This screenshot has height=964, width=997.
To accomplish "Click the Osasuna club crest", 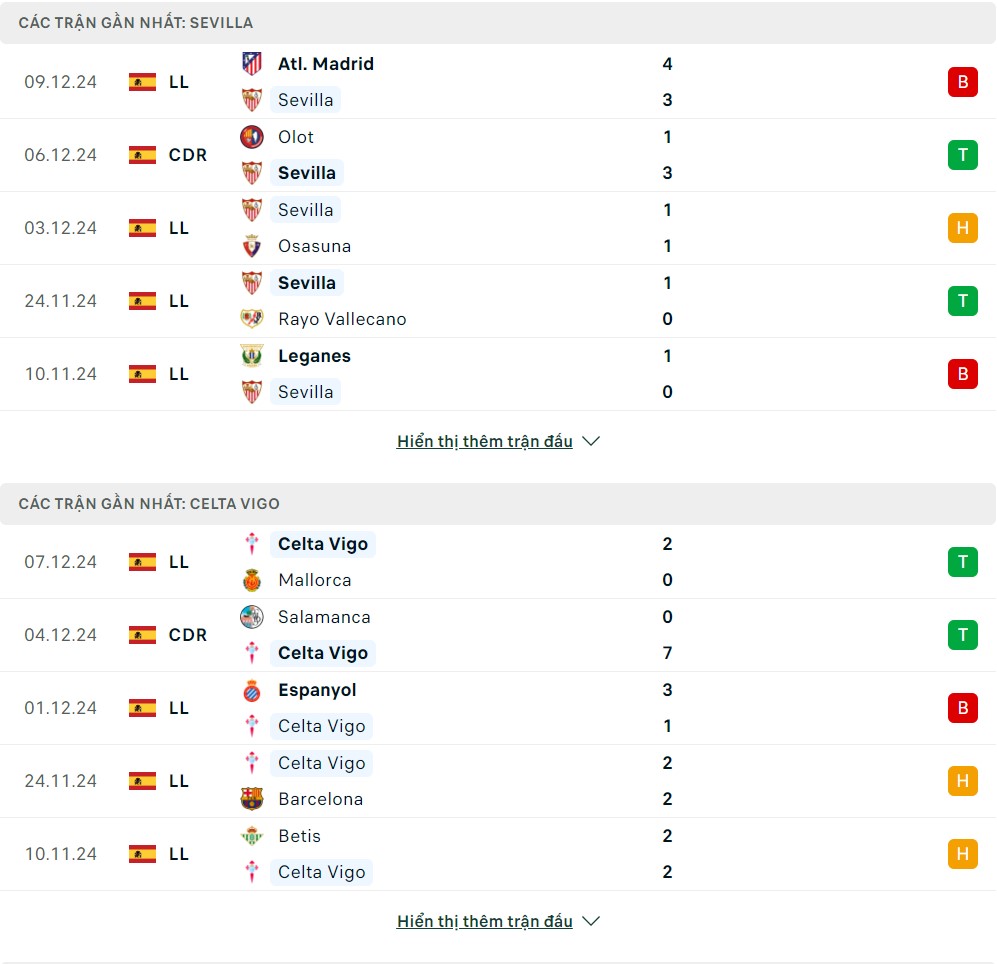I will tap(252, 246).
